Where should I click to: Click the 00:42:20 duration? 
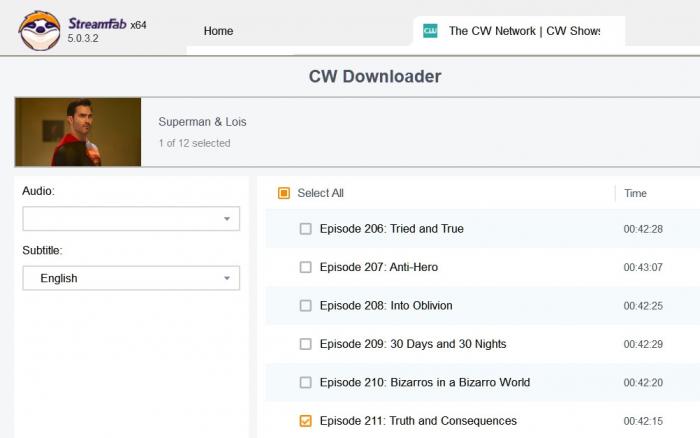[643, 383]
